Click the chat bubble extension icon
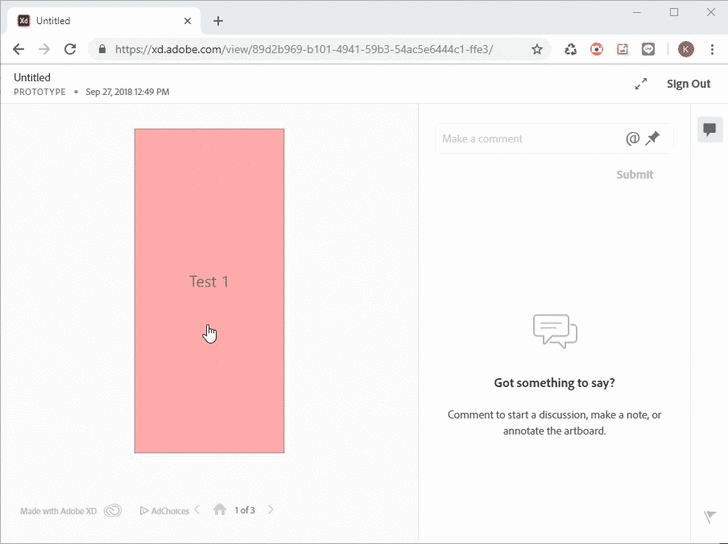Screen dimensions: 728x544 pyautogui.click(x=648, y=49)
